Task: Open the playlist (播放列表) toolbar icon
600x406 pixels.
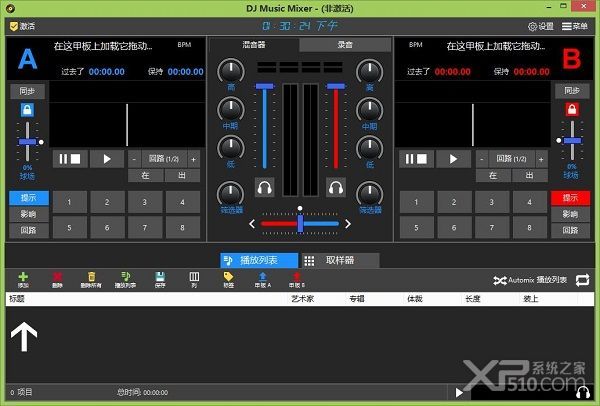Action: tap(126, 277)
